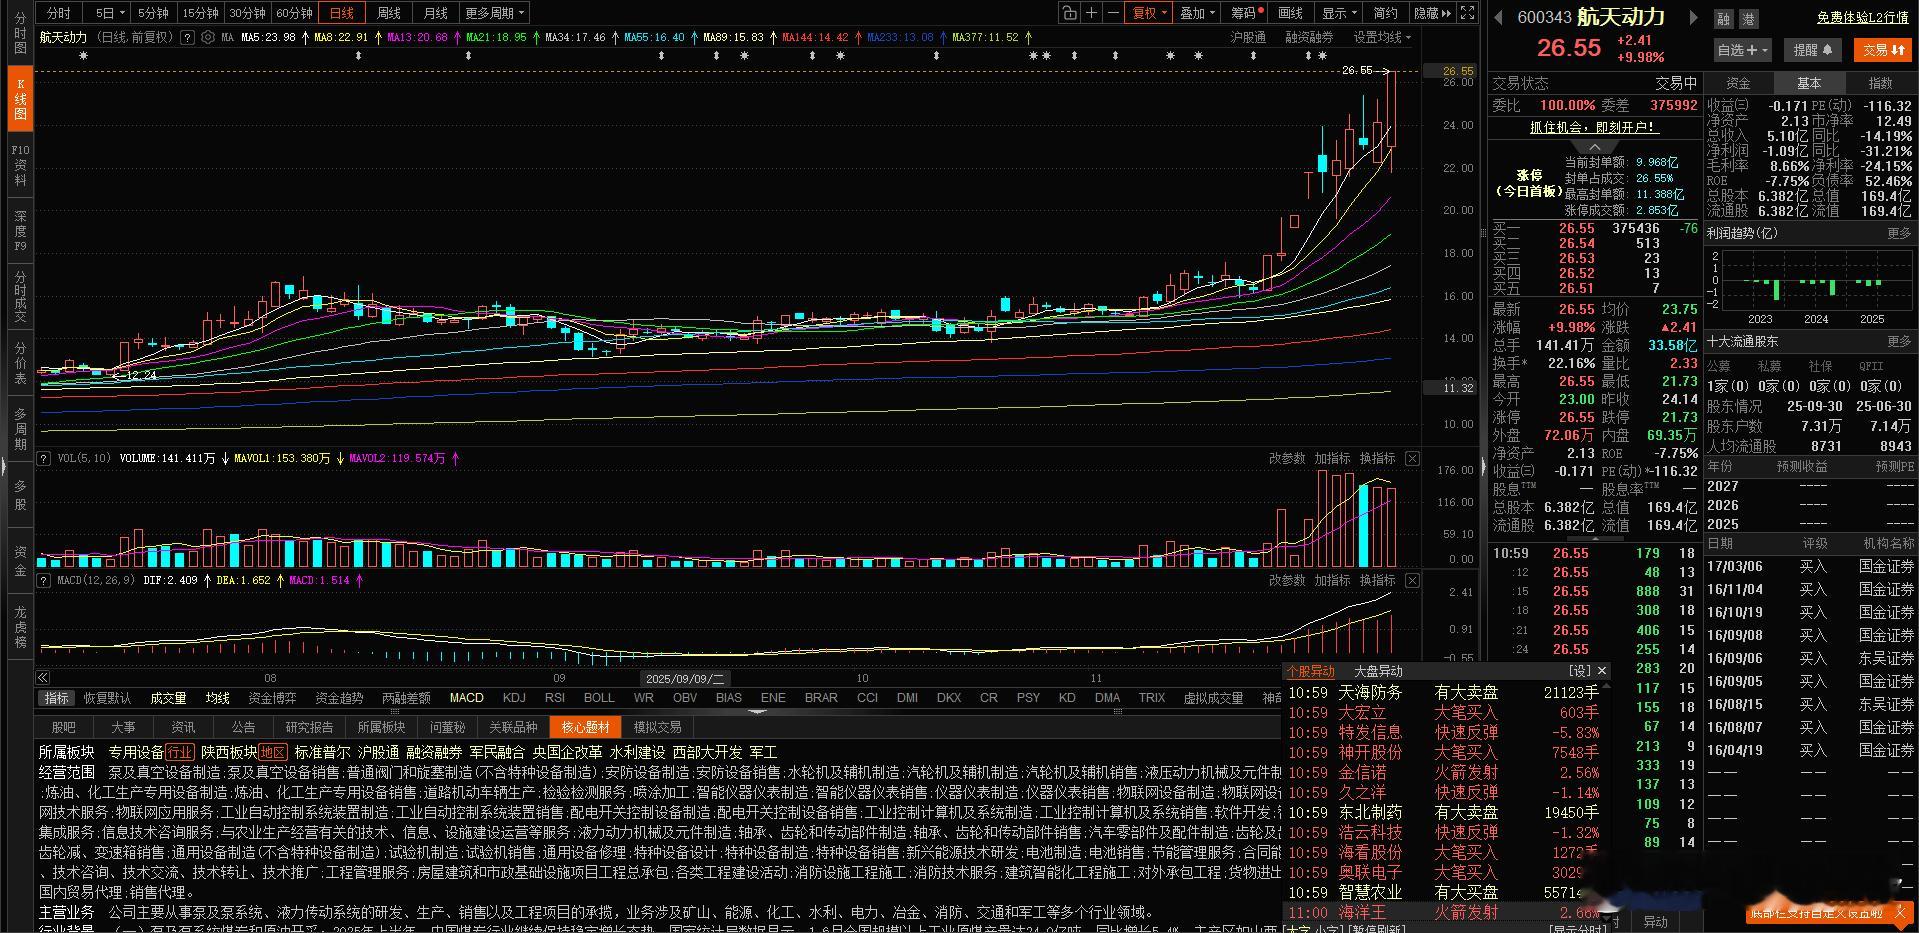This screenshot has height=933, width=1919.
Task: Click 抓住机会，即刻开户 link
Action: point(1594,127)
